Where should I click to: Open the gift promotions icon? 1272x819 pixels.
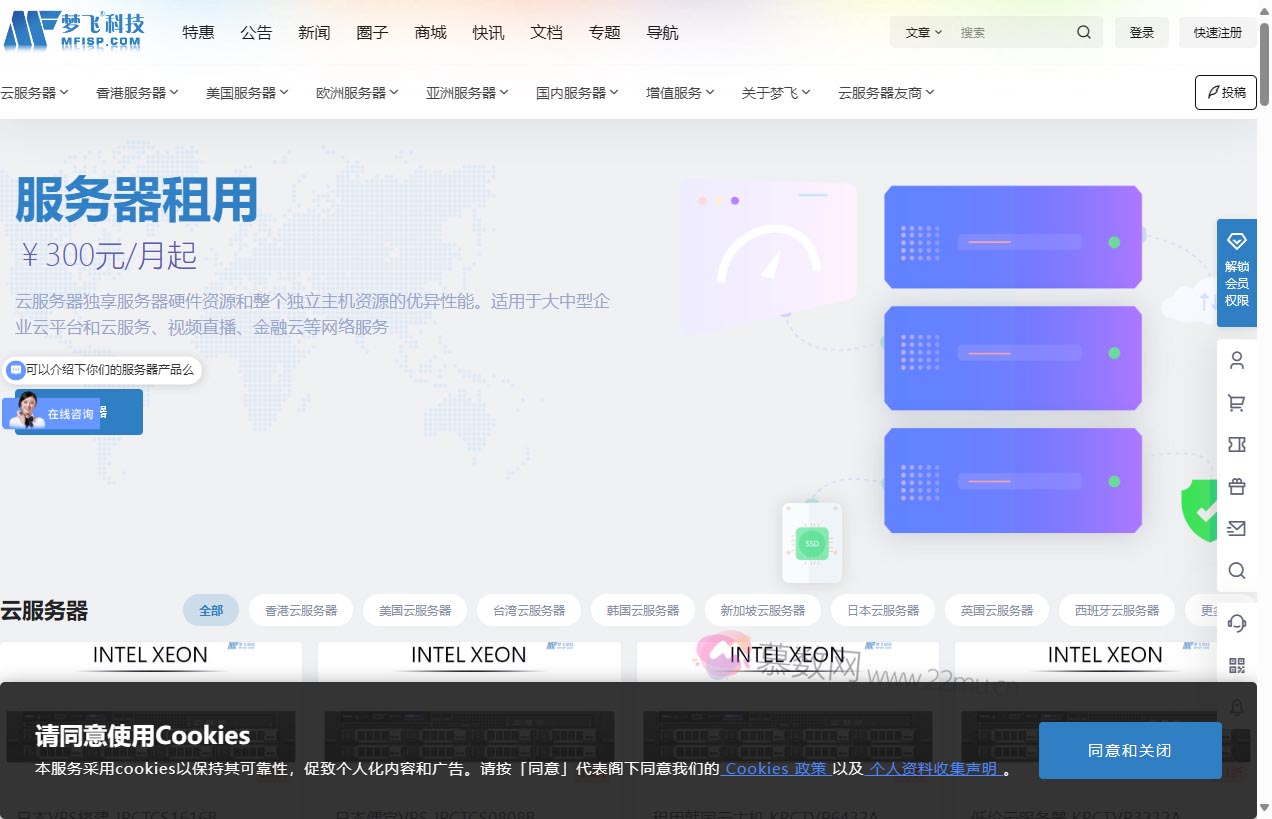tap(1237, 486)
